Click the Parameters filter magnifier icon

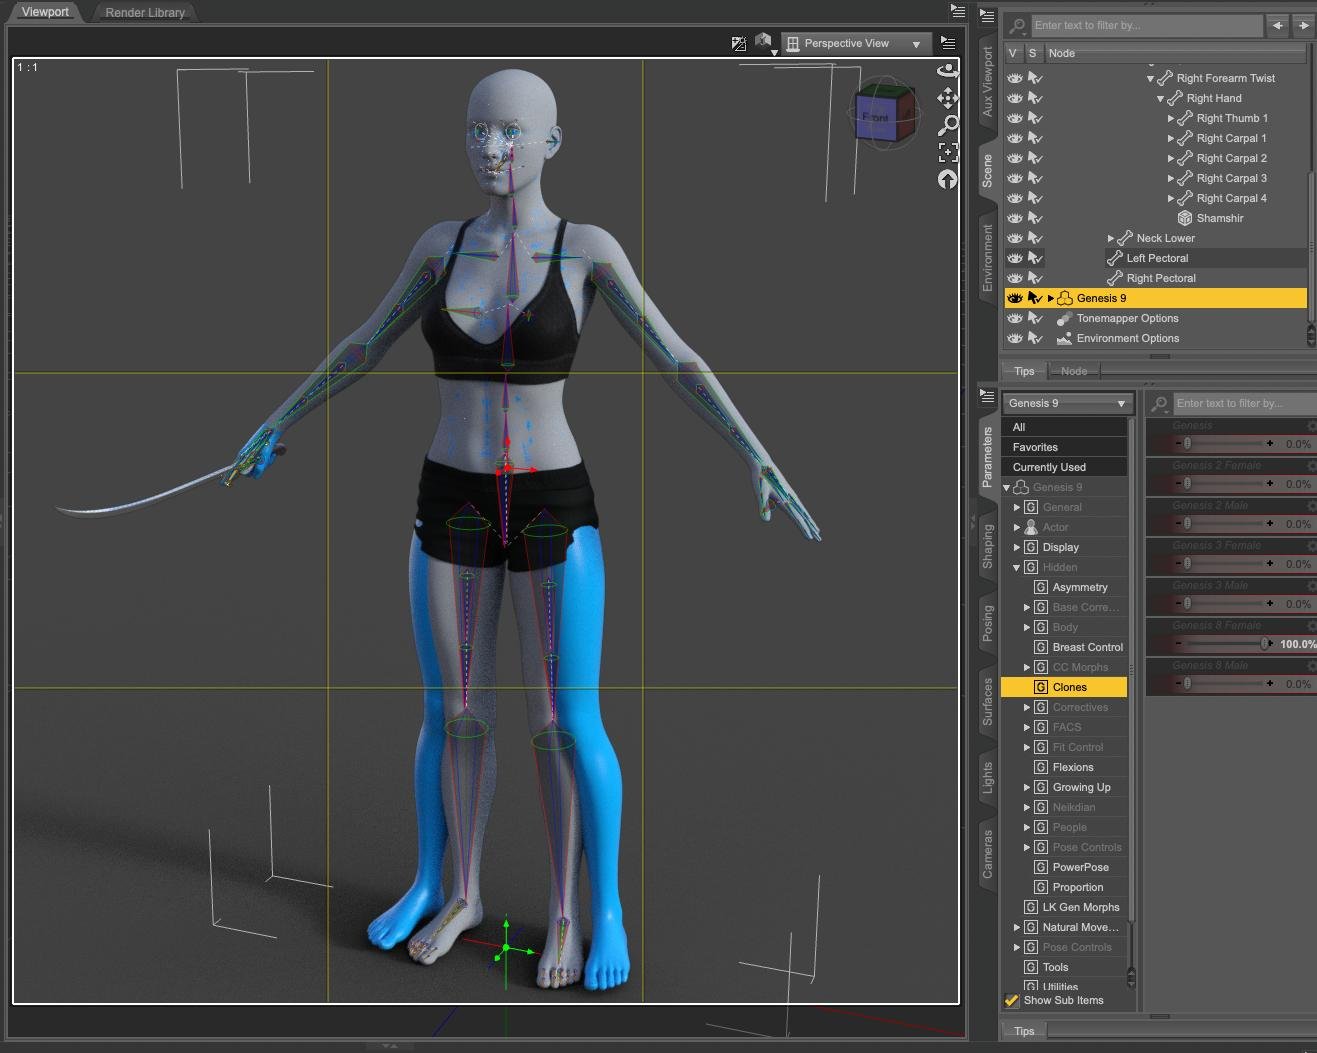[x=1159, y=404]
